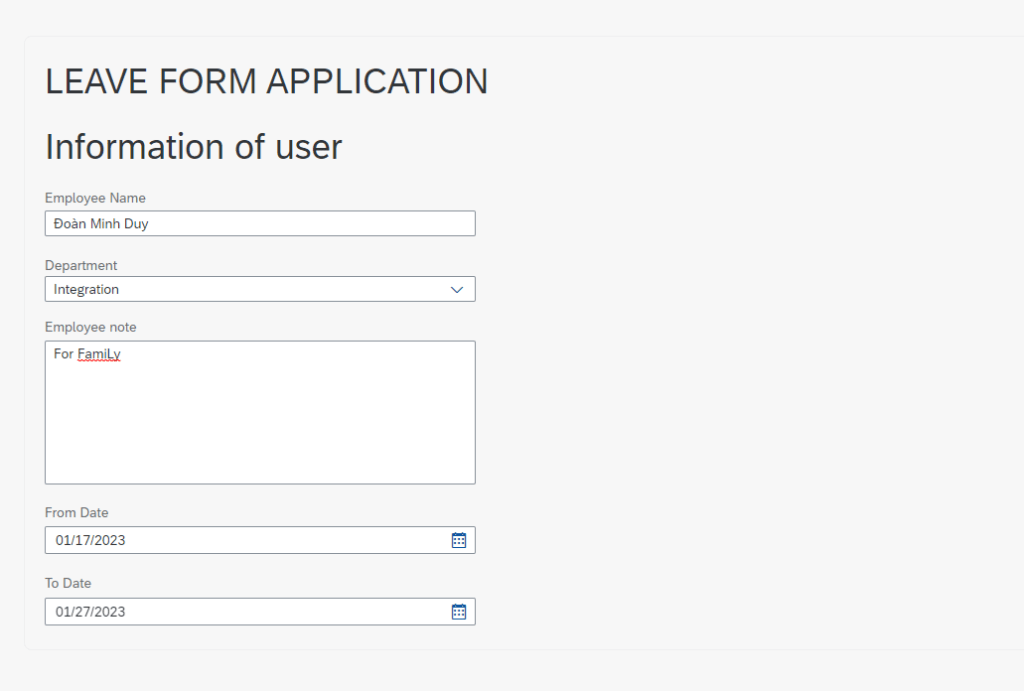The height and width of the screenshot is (691, 1024).
Task: Click the 01/27/2023 date value
Action: point(90,612)
